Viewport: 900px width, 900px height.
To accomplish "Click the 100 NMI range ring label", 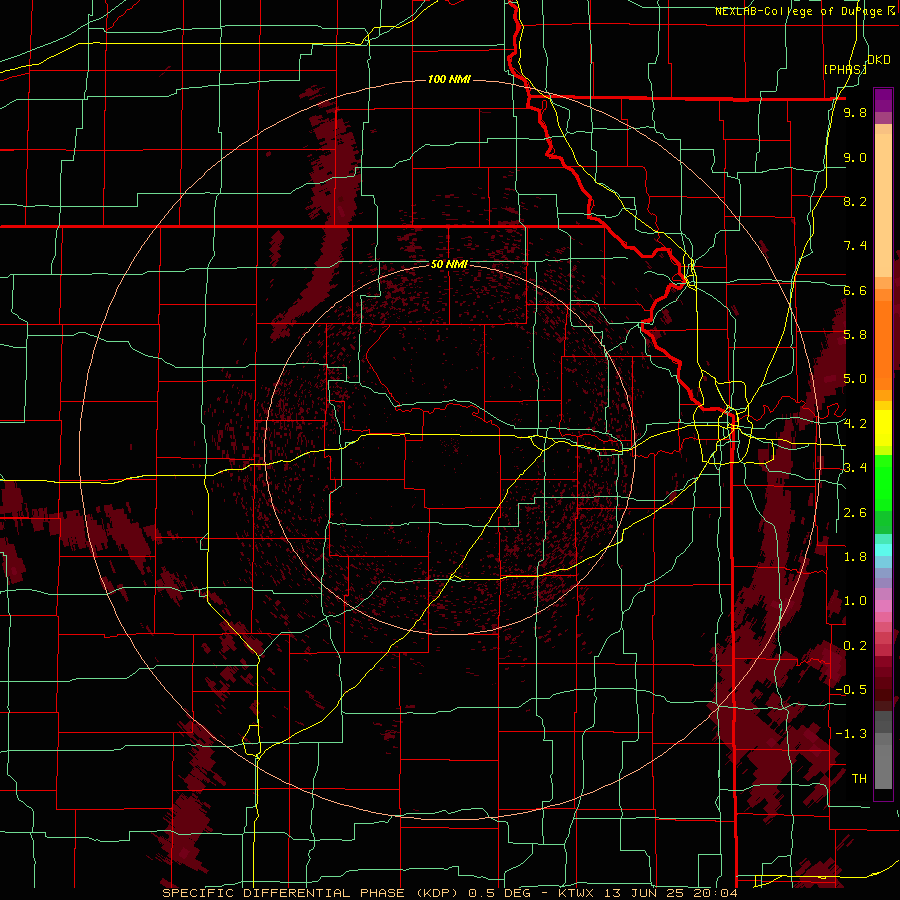I will [x=449, y=79].
